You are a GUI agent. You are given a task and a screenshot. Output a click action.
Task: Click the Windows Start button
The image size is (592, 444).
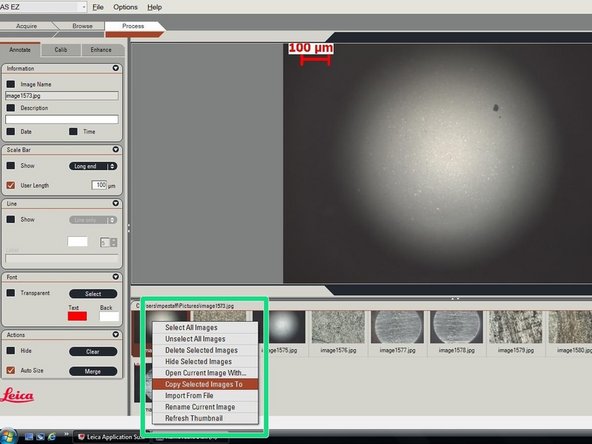8,436
